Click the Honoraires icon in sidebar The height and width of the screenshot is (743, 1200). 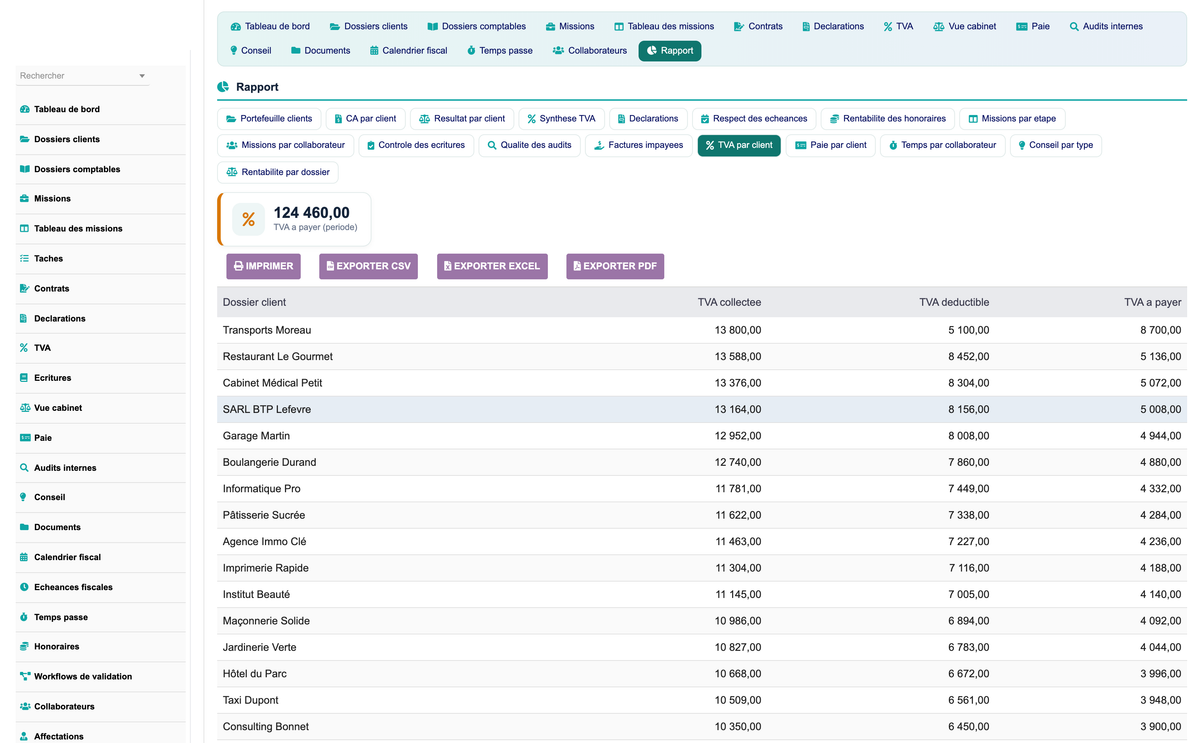24,647
